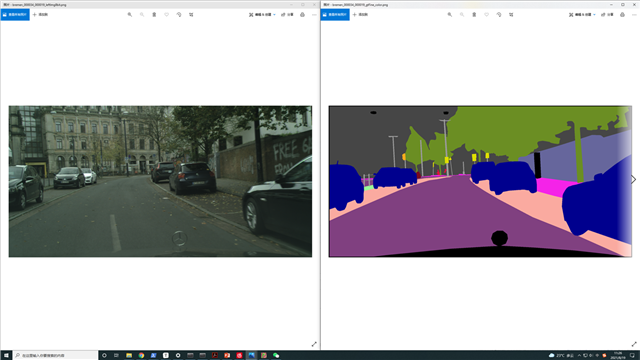Zoom in on the segmentation color image
Viewport: 640px width, 360px height.
[450, 14]
